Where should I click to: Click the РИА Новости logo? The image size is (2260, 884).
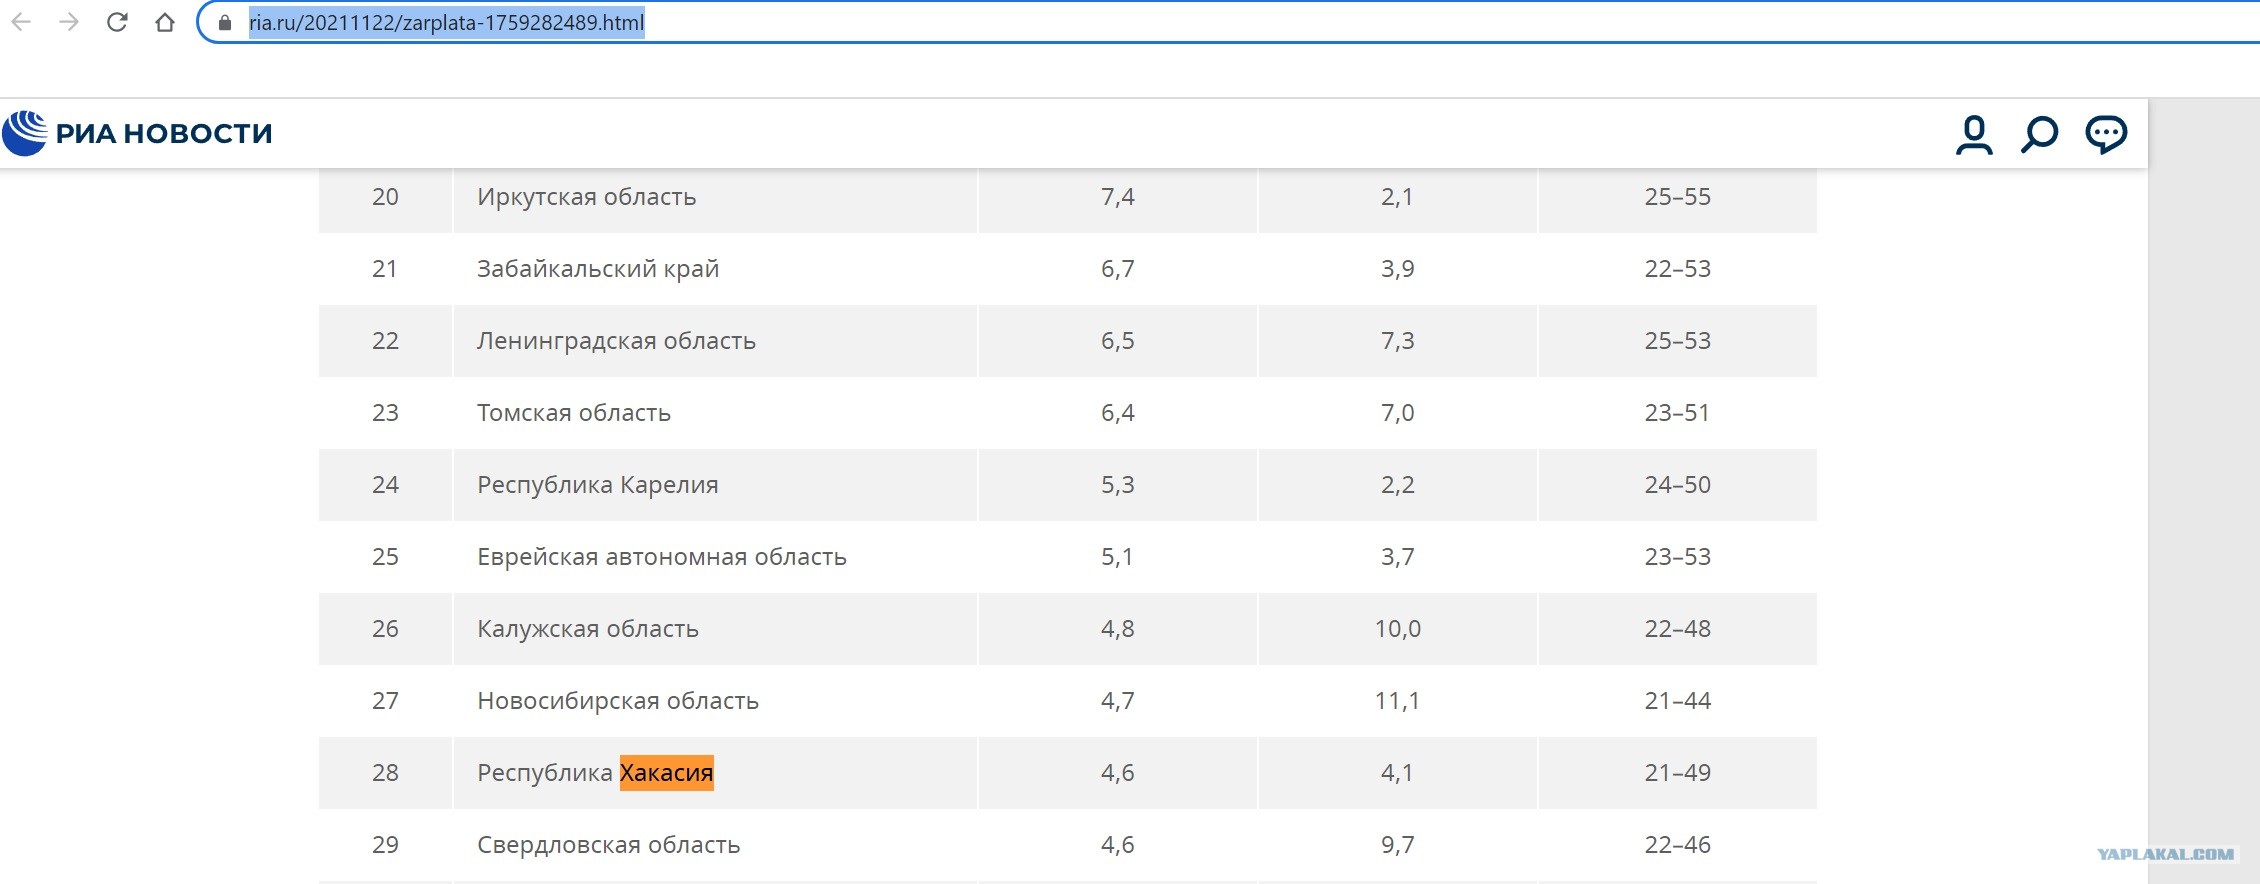(137, 133)
